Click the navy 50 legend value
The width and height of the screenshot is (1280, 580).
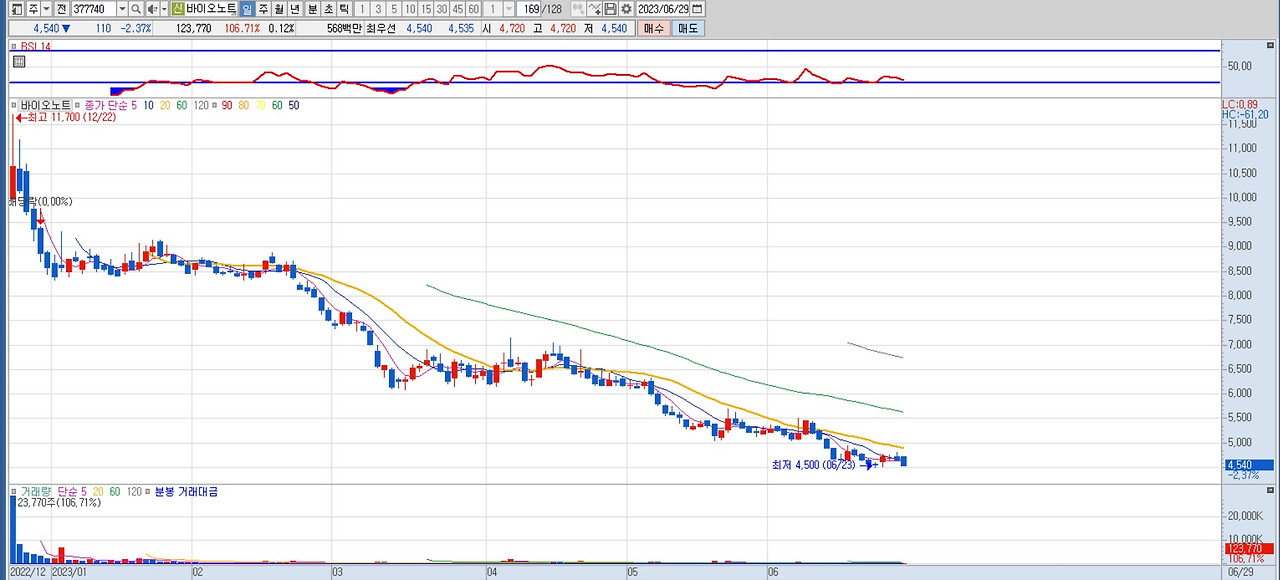point(294,105)
